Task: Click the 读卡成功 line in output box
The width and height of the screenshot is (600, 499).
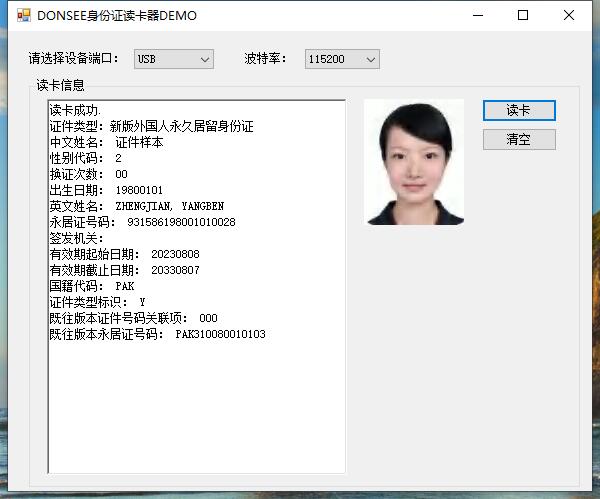Action: point(76,111)
